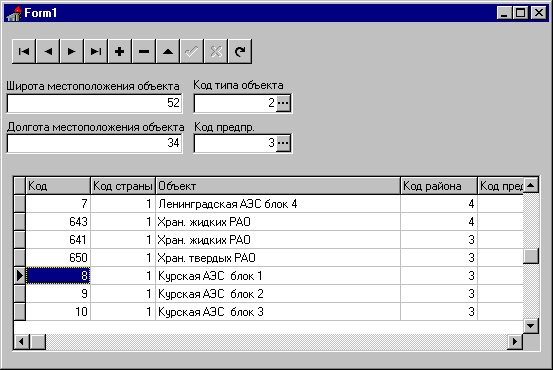Insert a new record with plus button
The height and width of the screenshot is (370, 553).
pos(120,51)
